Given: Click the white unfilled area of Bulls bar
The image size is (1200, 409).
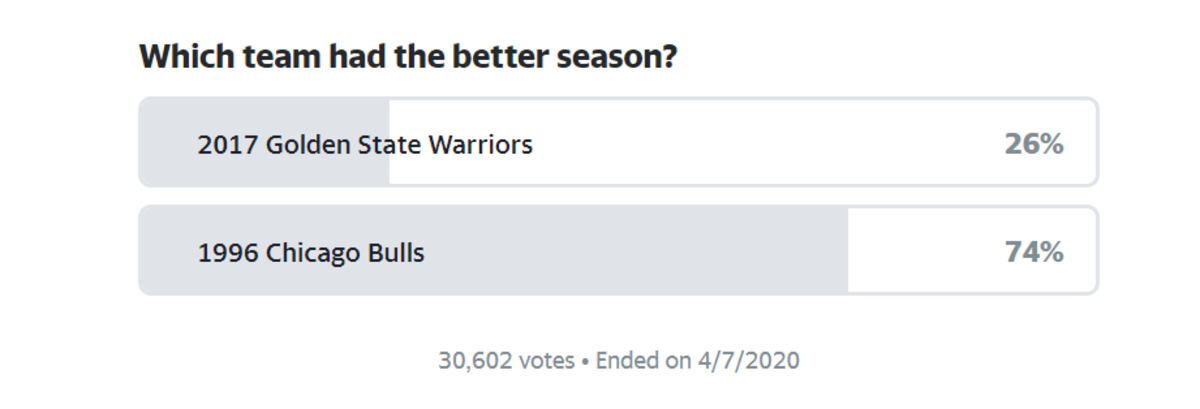Looking at the screenshot, I should tap(972, 251).
